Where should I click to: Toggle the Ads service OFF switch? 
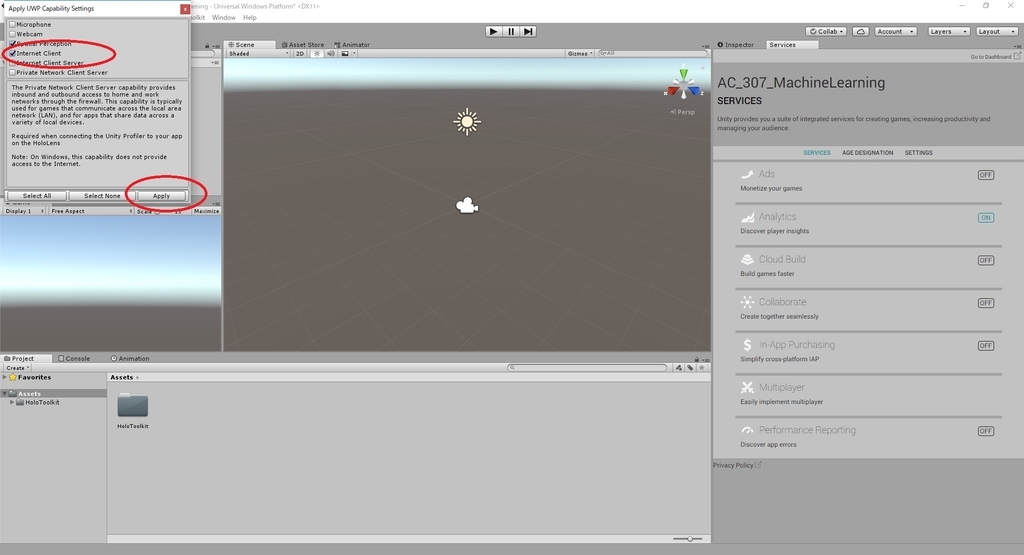click(x=985, y=175)
